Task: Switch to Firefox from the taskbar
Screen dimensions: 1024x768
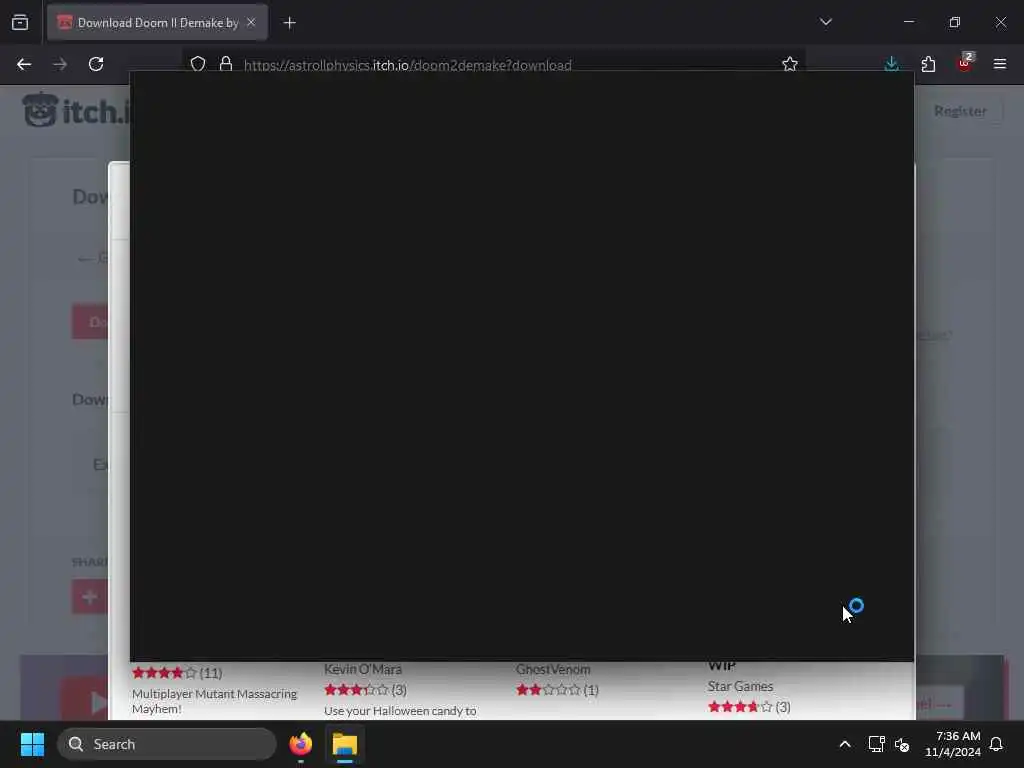Action: 300,744
